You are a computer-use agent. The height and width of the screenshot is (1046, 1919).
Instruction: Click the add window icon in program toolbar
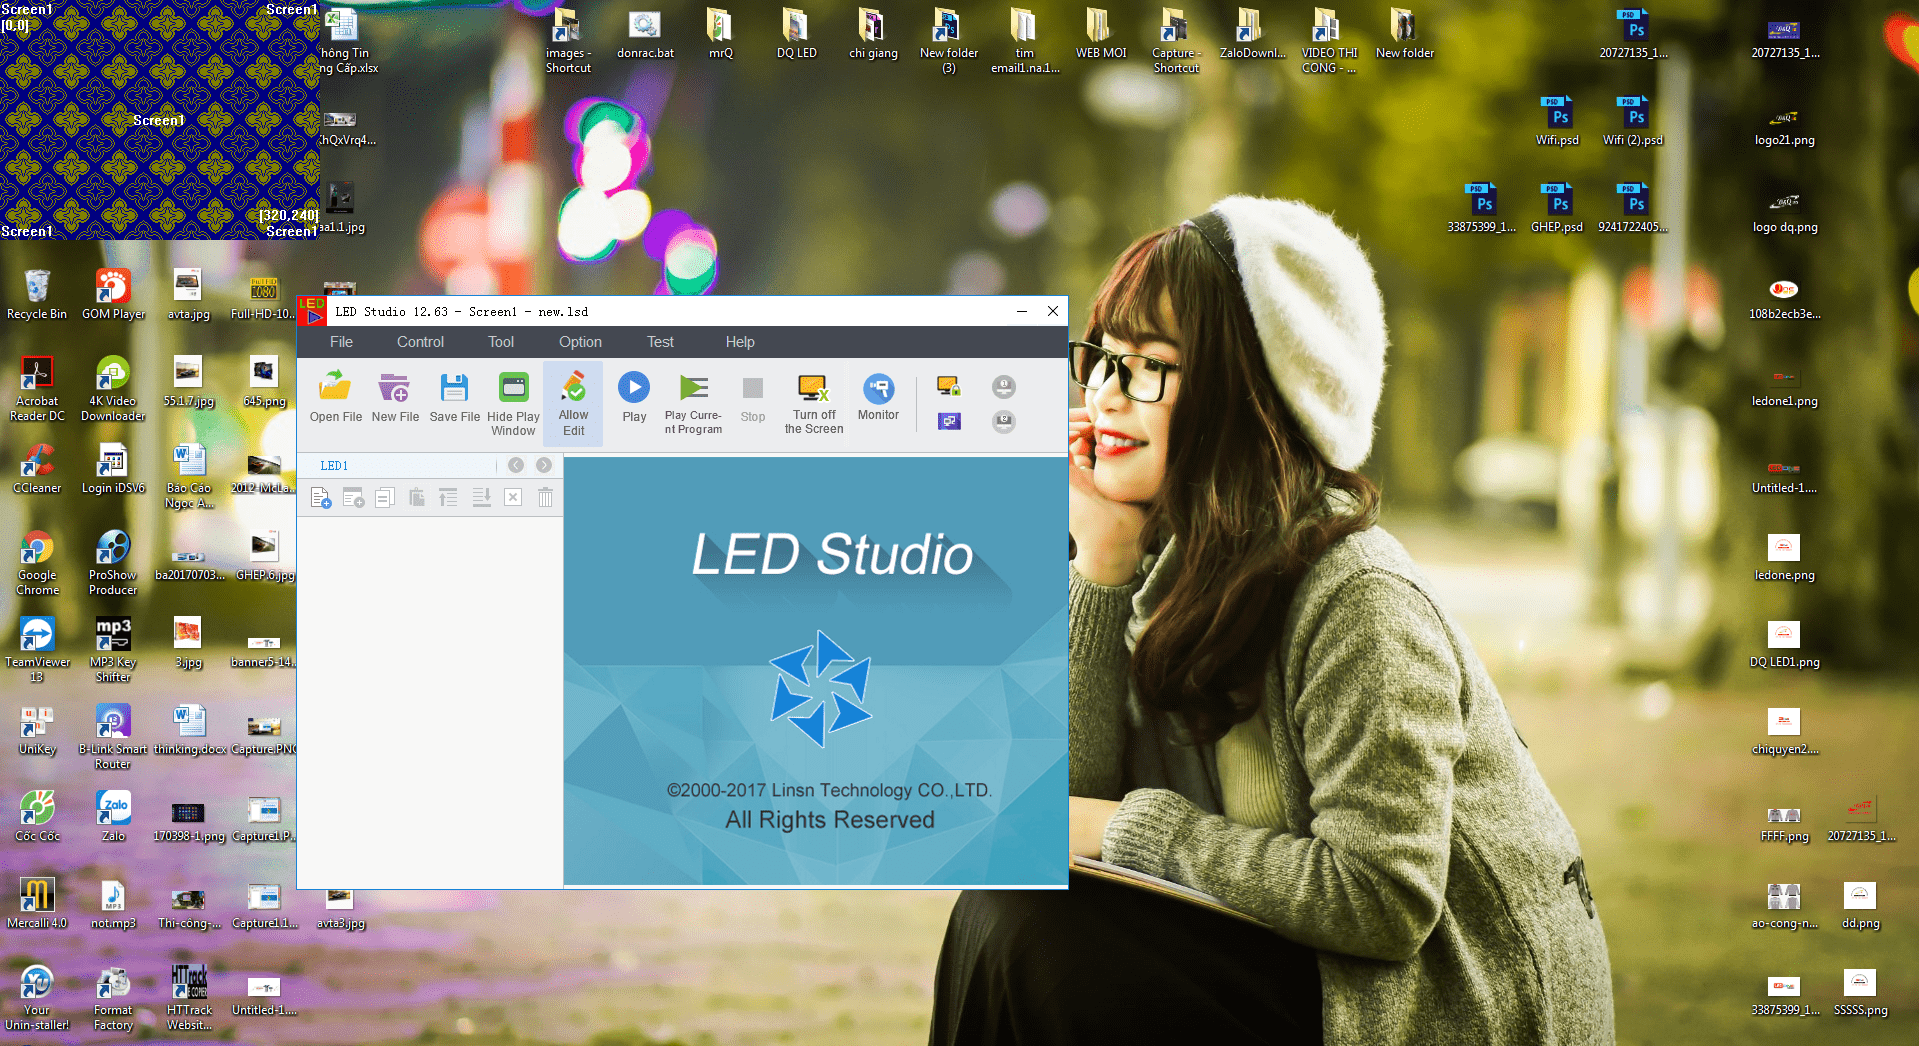[353, 497]
